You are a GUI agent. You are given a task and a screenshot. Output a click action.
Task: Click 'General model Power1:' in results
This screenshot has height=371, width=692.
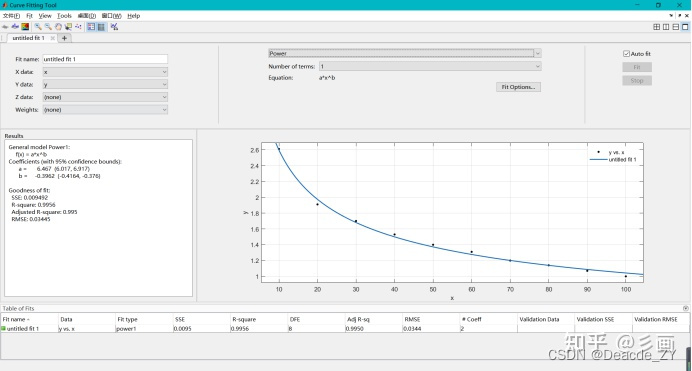pyautogui.click(x=39, y=147)
